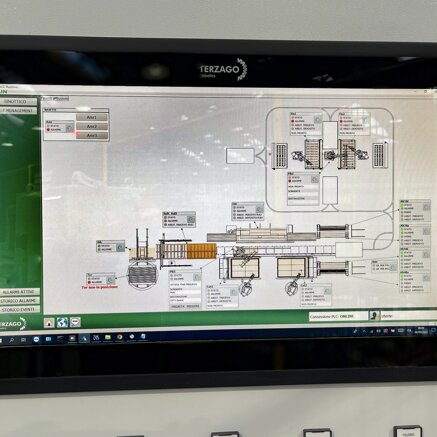This screenshot has width=437, height=437.
Task: Open details icon in bottom right-edge status panel
Action: (x=426, y=278)
